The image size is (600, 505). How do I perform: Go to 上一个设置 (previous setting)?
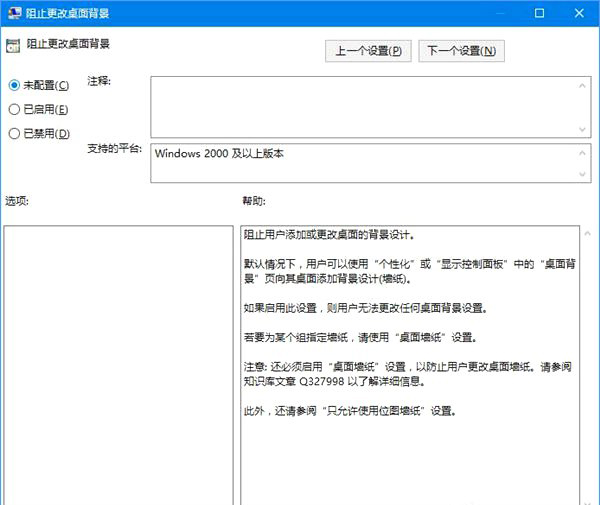(x=367, y=50)
